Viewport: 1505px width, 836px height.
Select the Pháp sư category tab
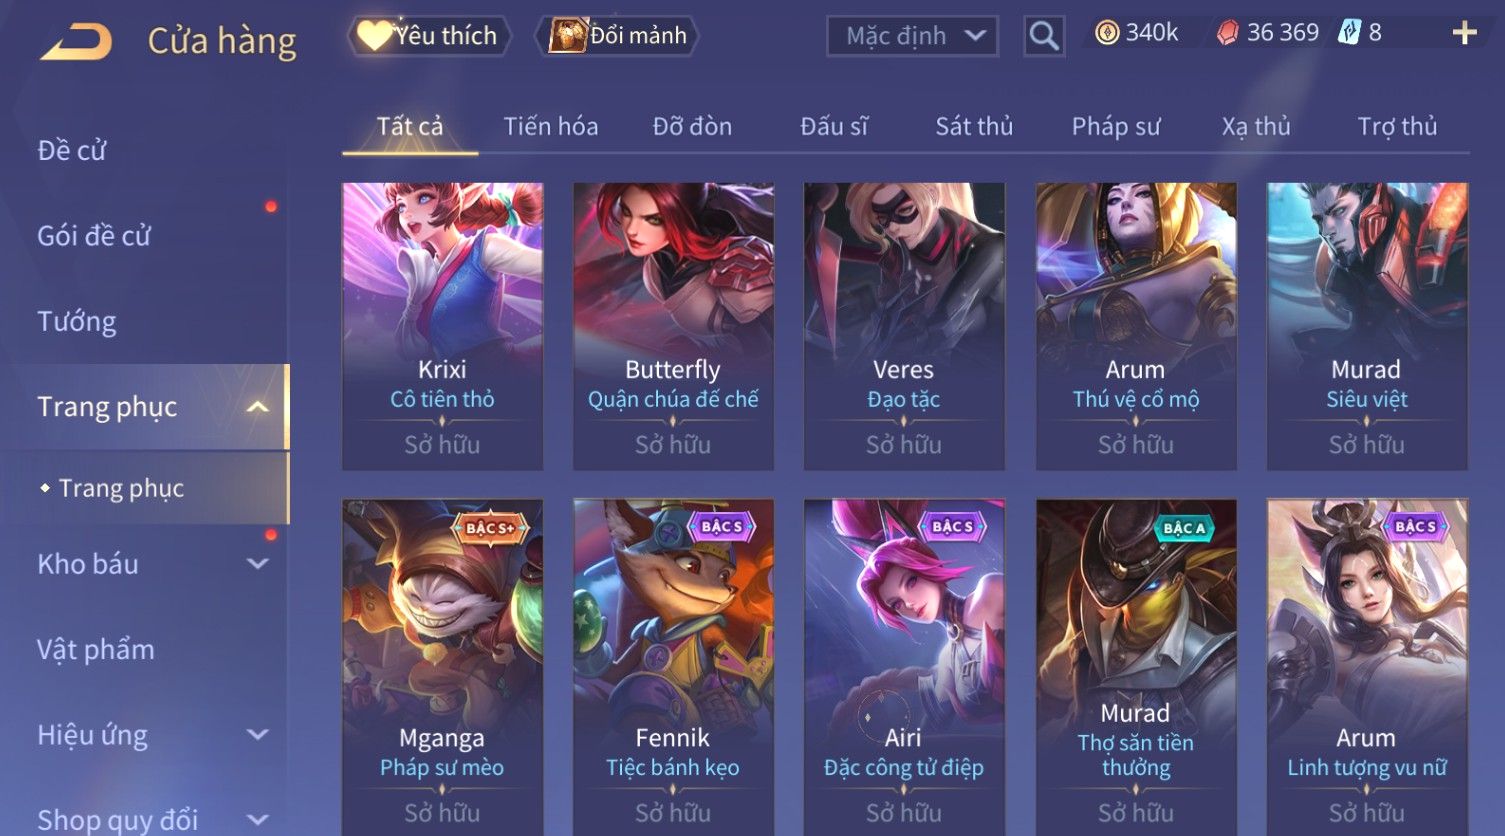(x=1116, y=127)
